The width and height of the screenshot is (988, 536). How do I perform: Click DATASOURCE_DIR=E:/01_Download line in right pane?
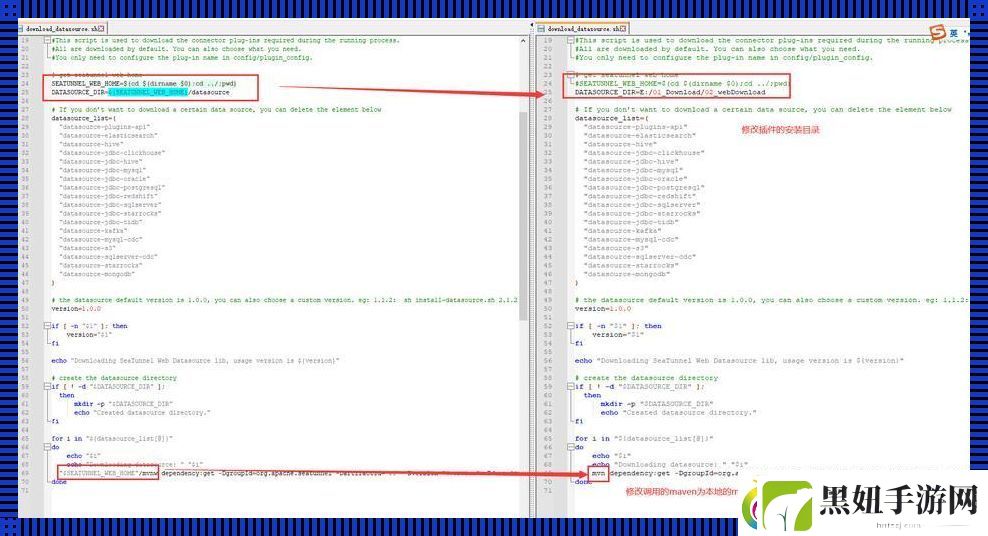[x=670, y=92]
